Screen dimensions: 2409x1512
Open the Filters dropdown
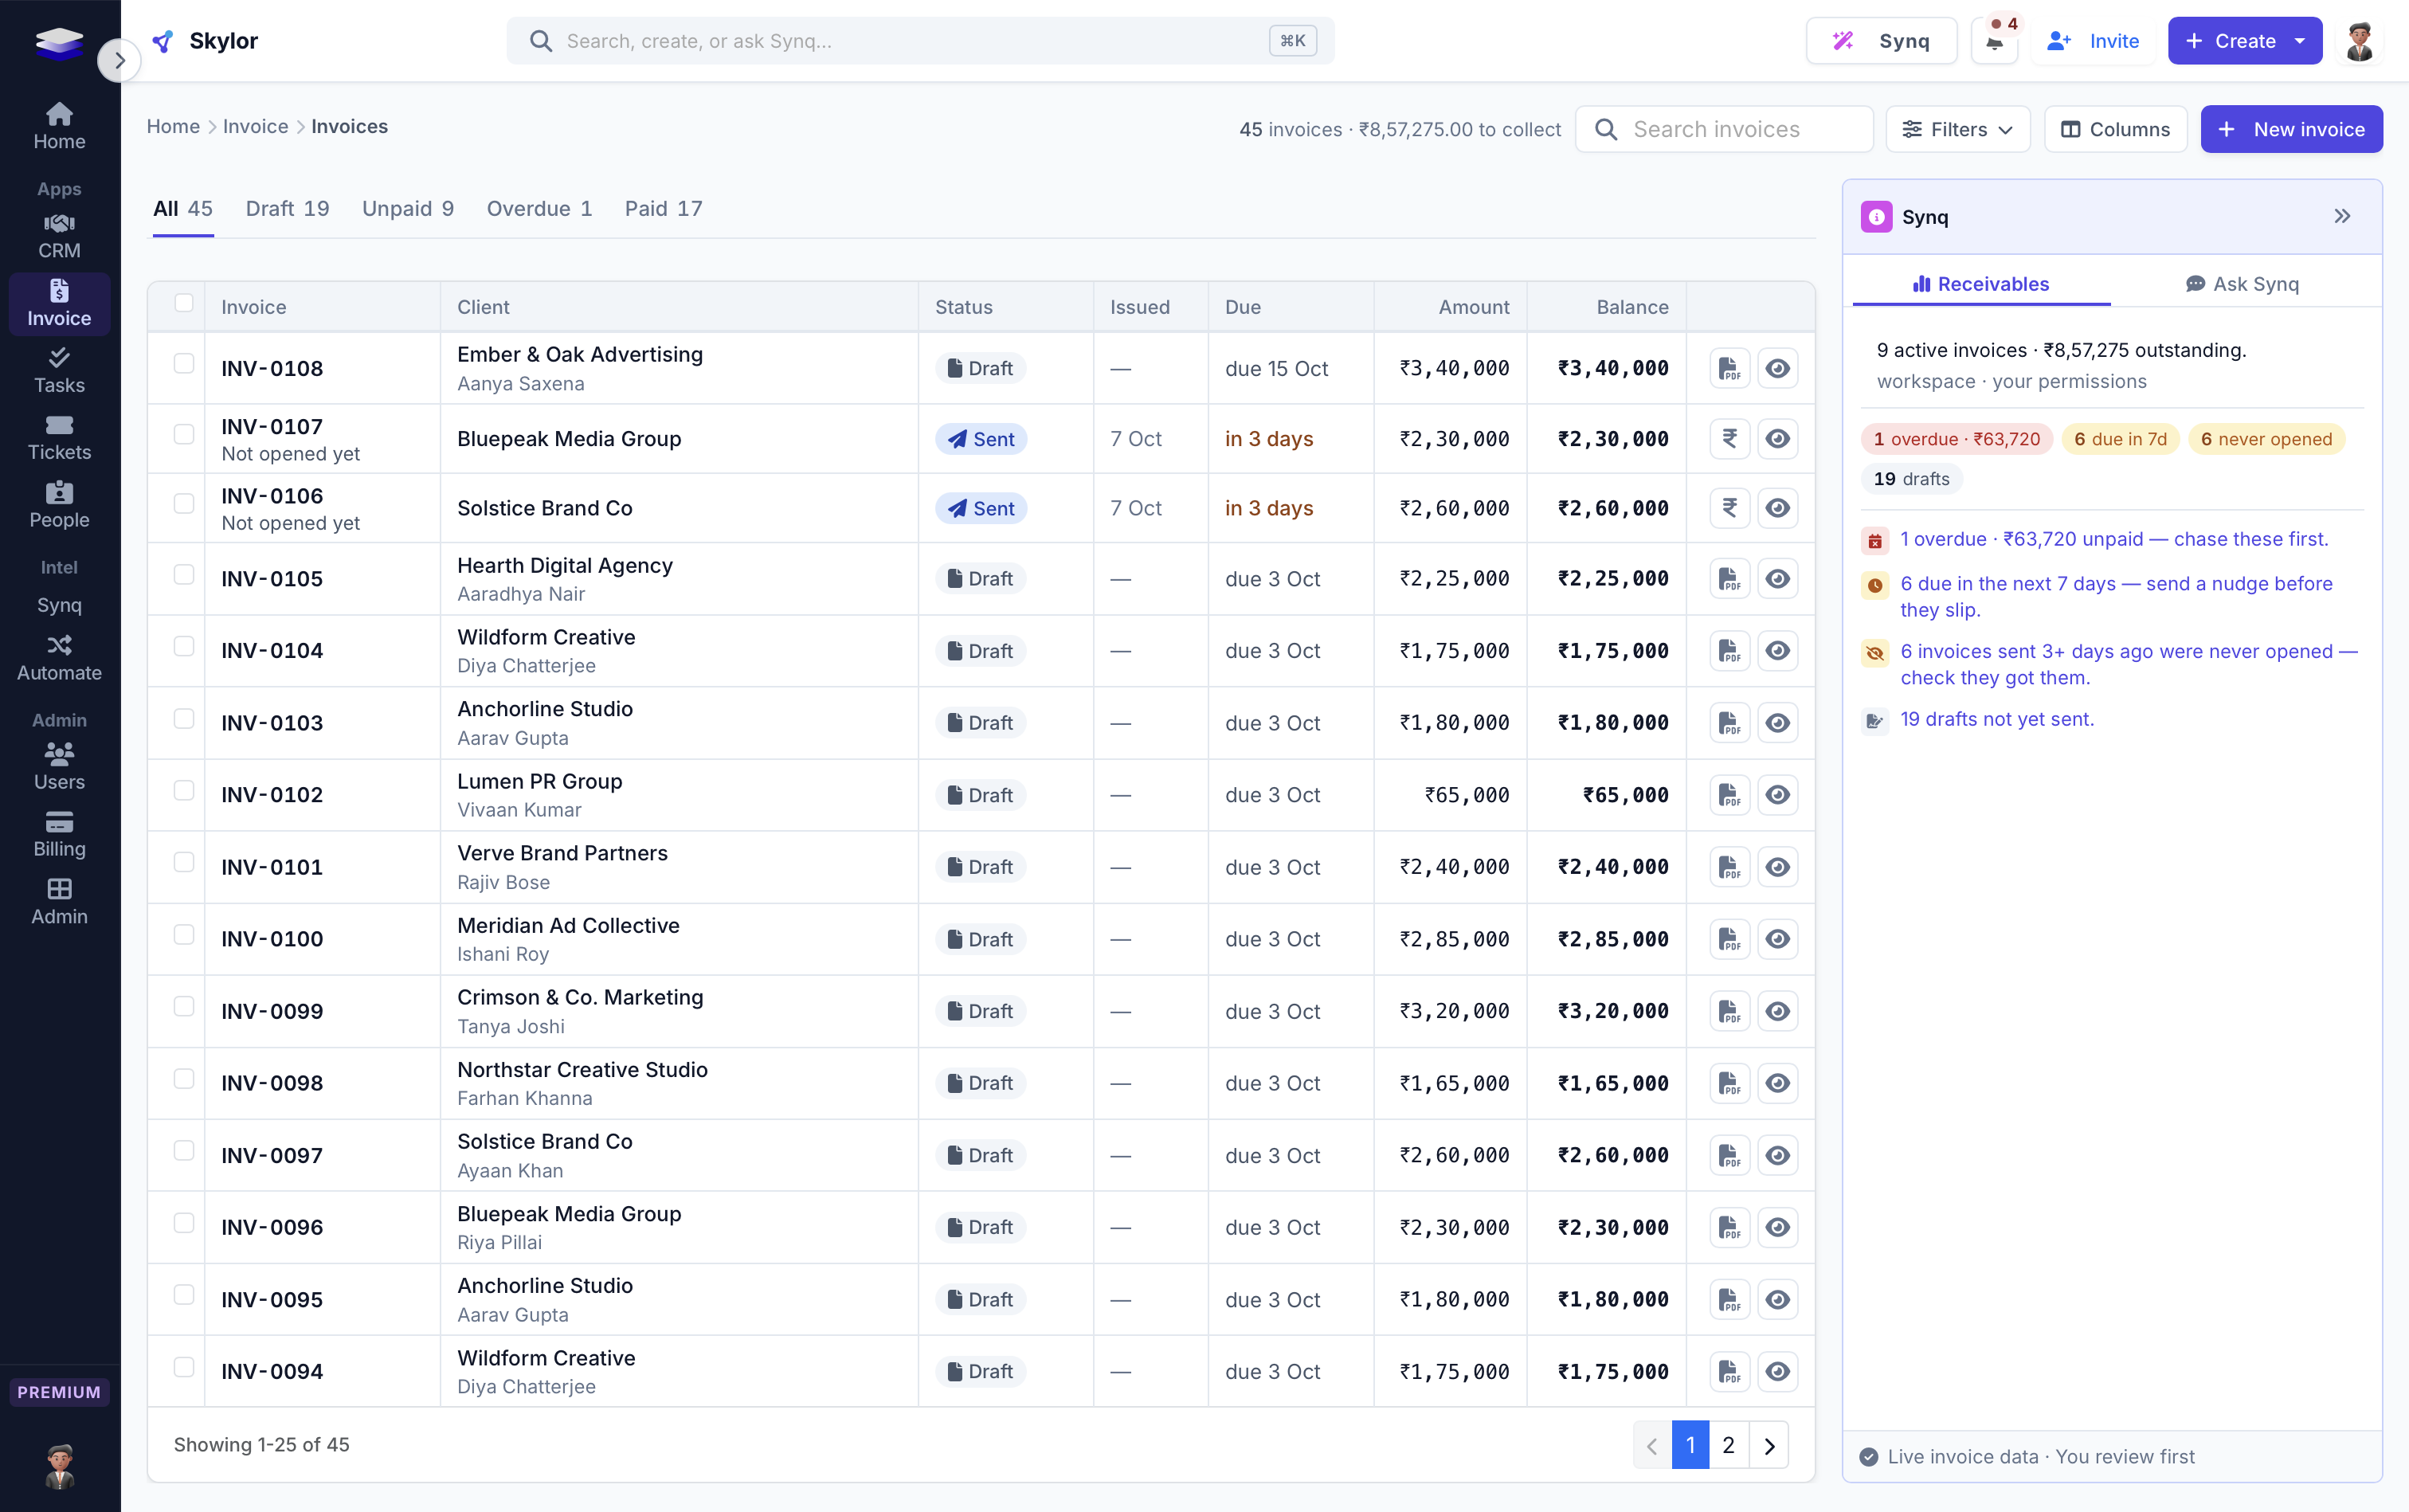(1957, 129)
